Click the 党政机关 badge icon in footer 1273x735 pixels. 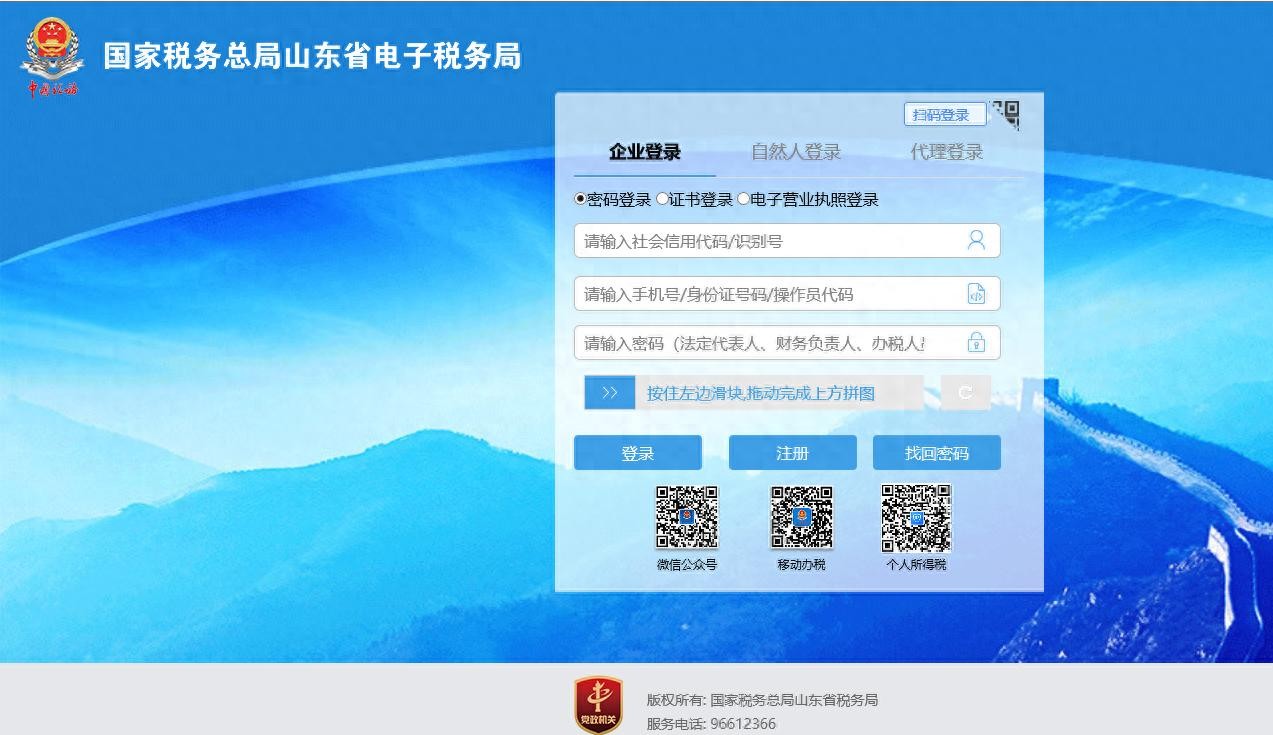(x=598, y=704)
